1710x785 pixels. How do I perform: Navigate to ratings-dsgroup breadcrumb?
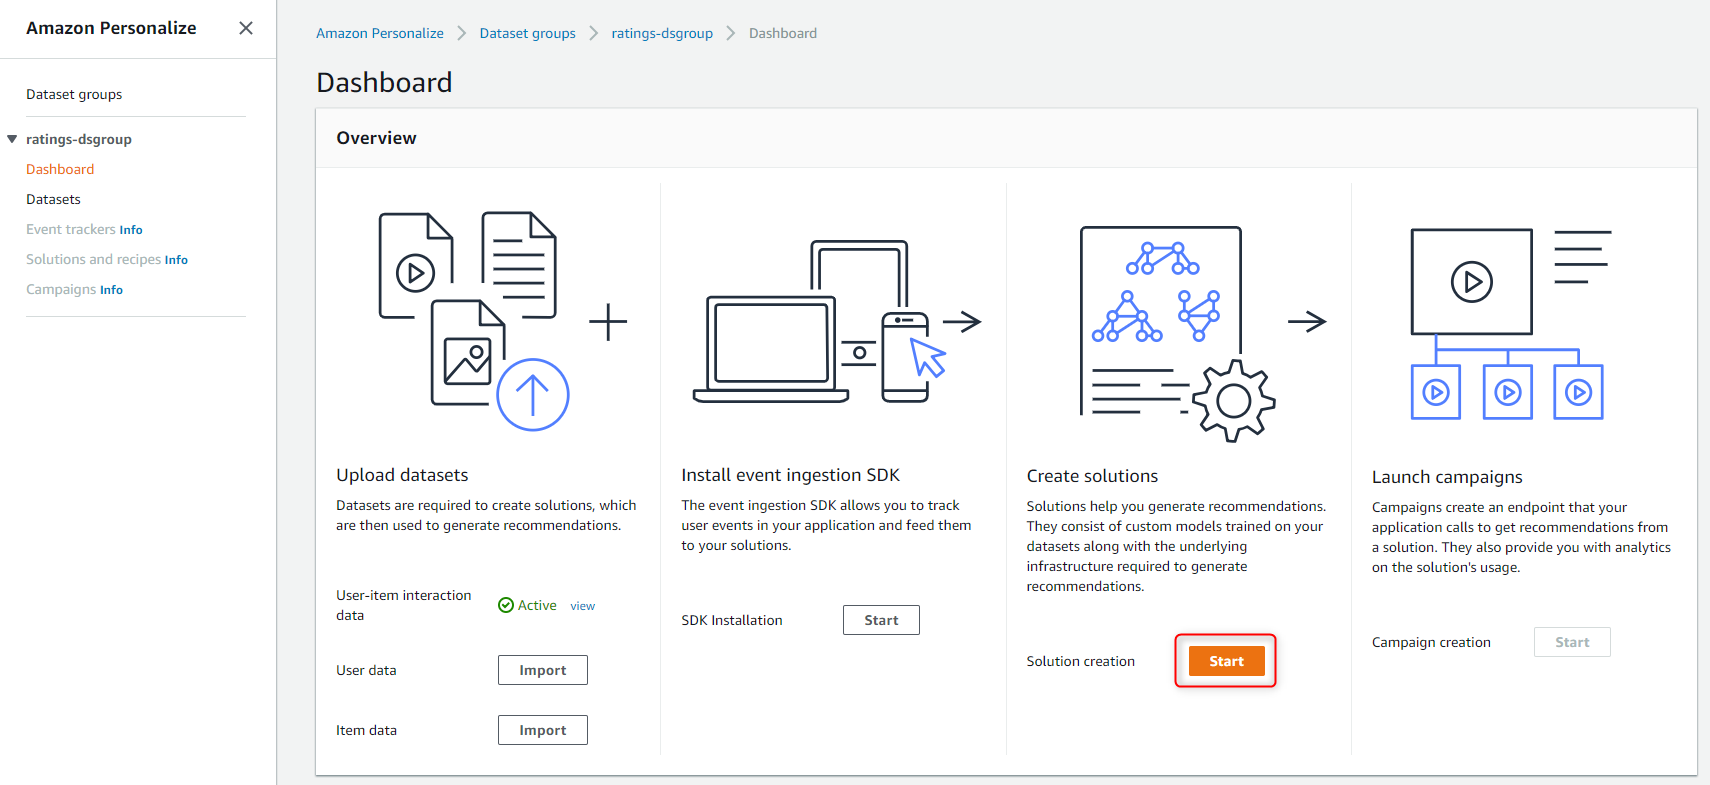coord(662,33)
